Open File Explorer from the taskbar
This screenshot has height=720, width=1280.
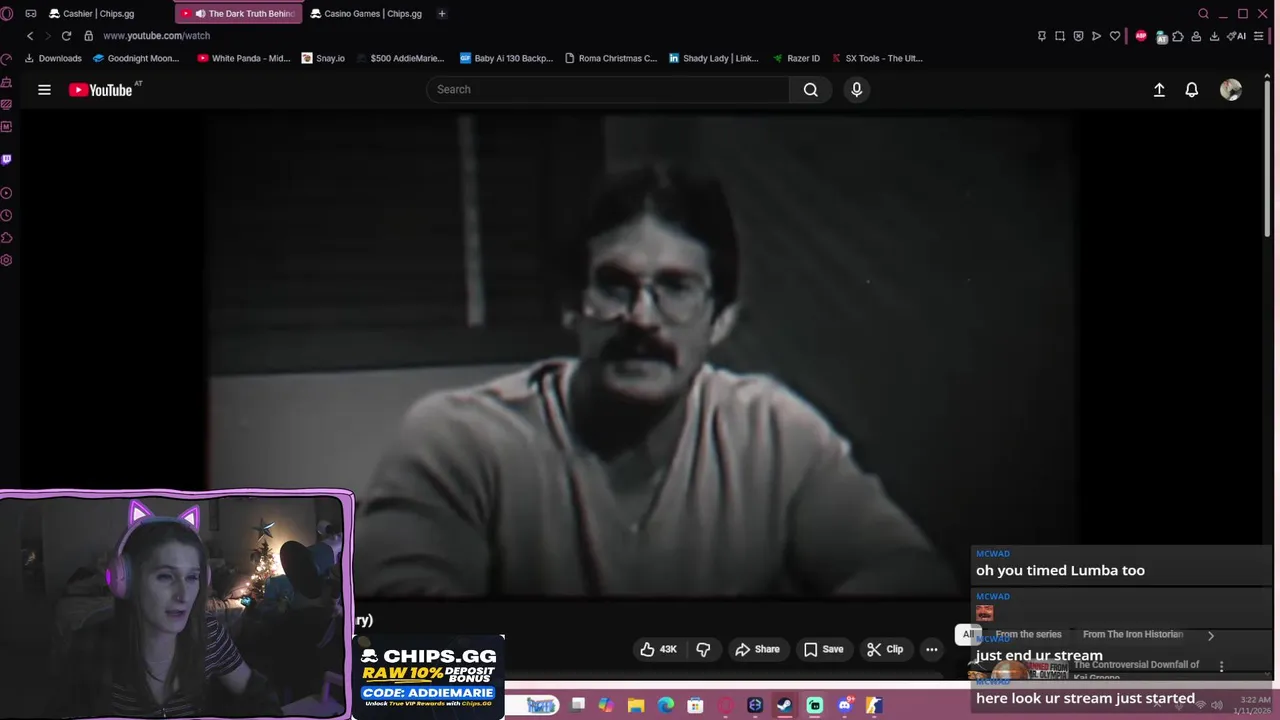point(636,705)
